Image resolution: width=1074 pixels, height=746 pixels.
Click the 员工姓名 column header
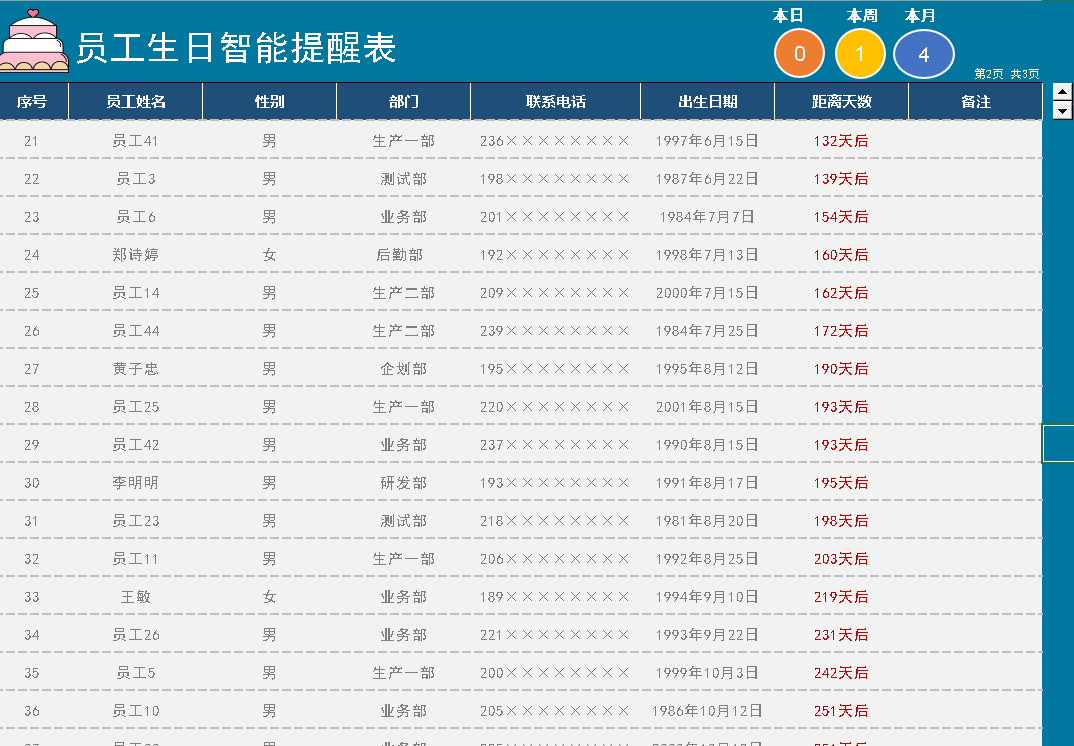pyautogui.click(x=136, y=102)
